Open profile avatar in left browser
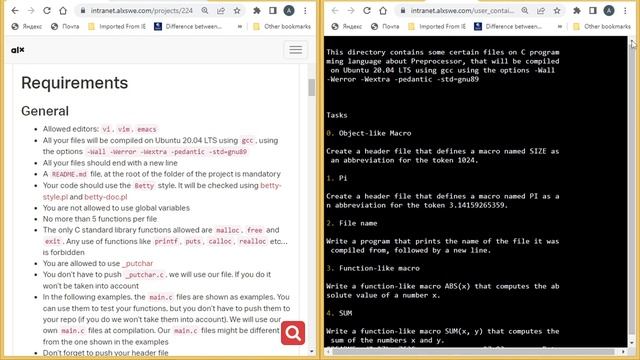 tap(289, 11)
